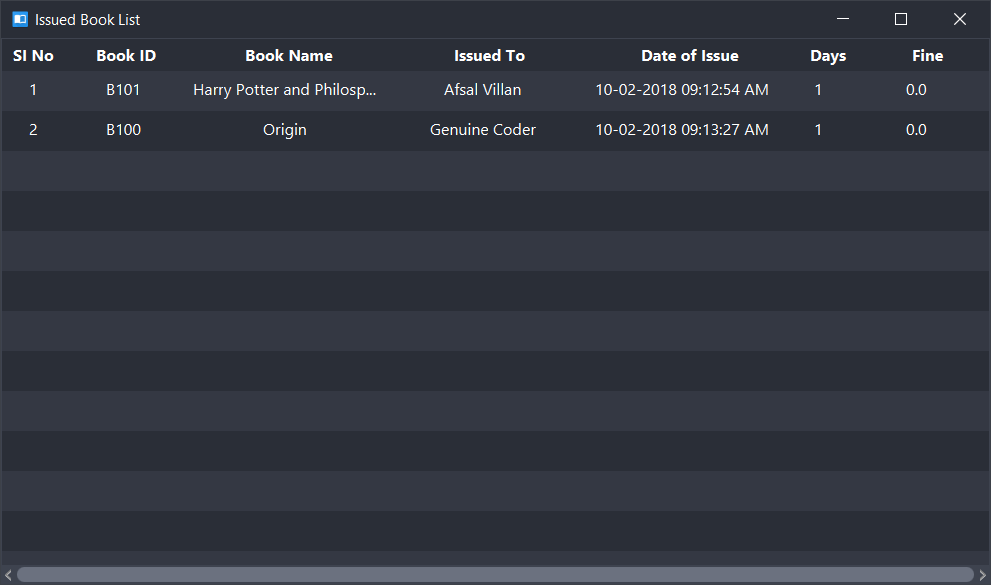This screenshot has height=585, width=991.
Task: Click book ID B101 cell
Action: pyautogui.click(x=124, y=90)
